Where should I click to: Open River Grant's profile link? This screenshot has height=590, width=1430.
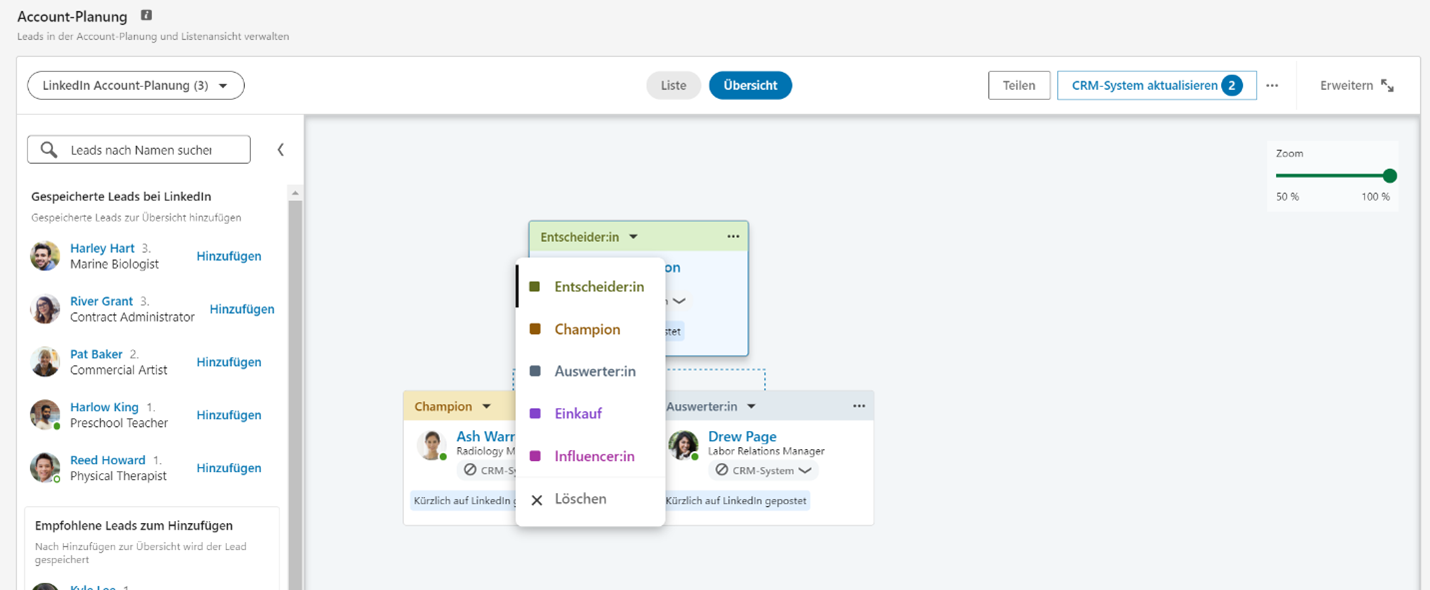101,301
